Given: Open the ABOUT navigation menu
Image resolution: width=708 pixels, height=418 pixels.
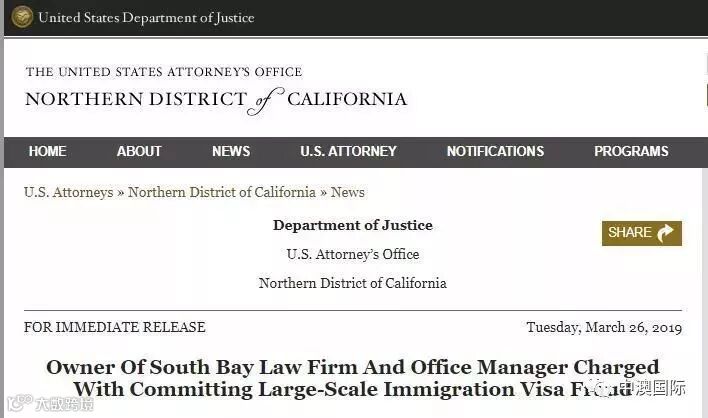Looking at the screenshot, I should click(139, 152).
